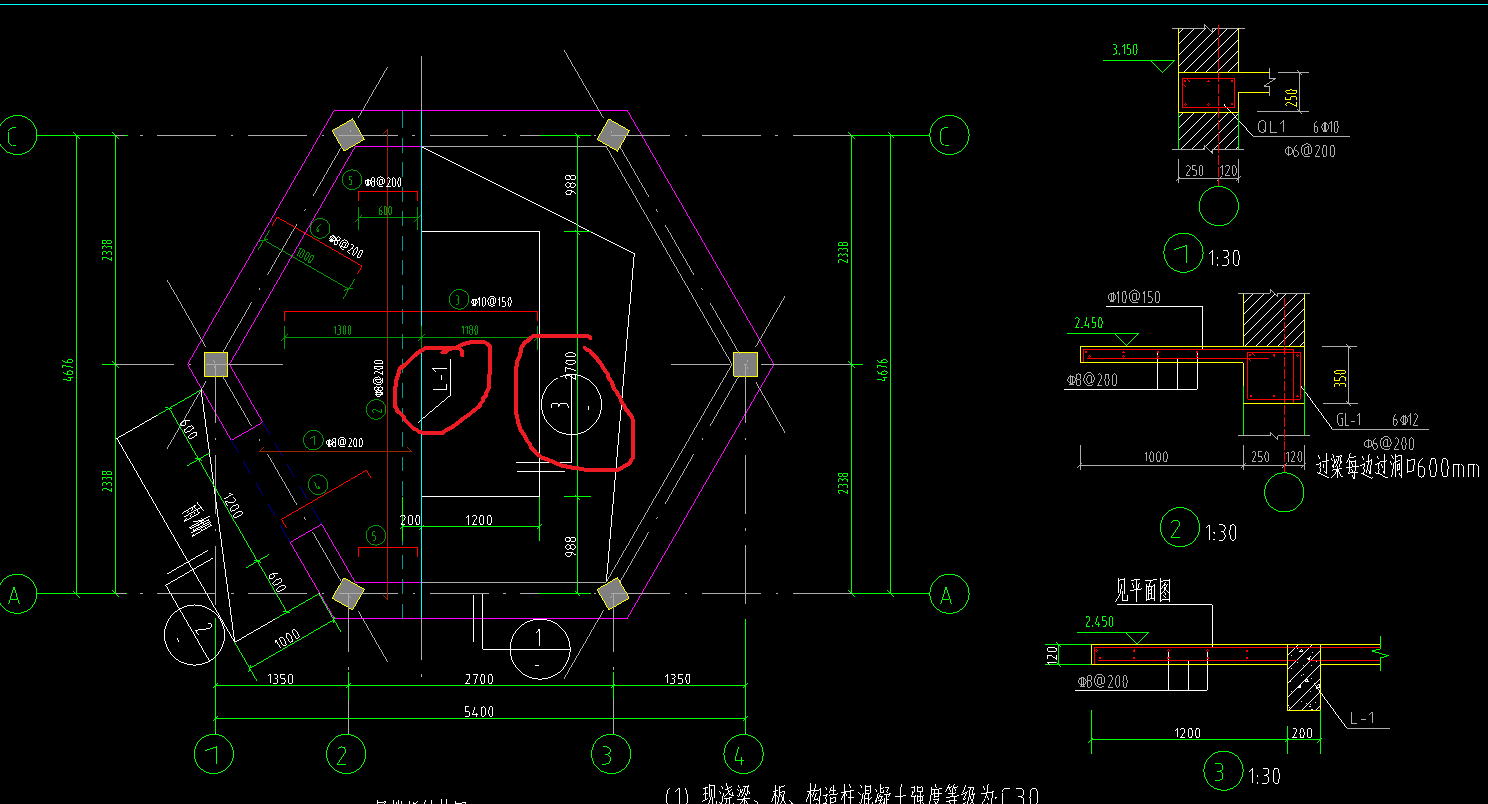
Task: Select the Φ10@150 label in detail 2
Action: click(x=1134, y=298)
